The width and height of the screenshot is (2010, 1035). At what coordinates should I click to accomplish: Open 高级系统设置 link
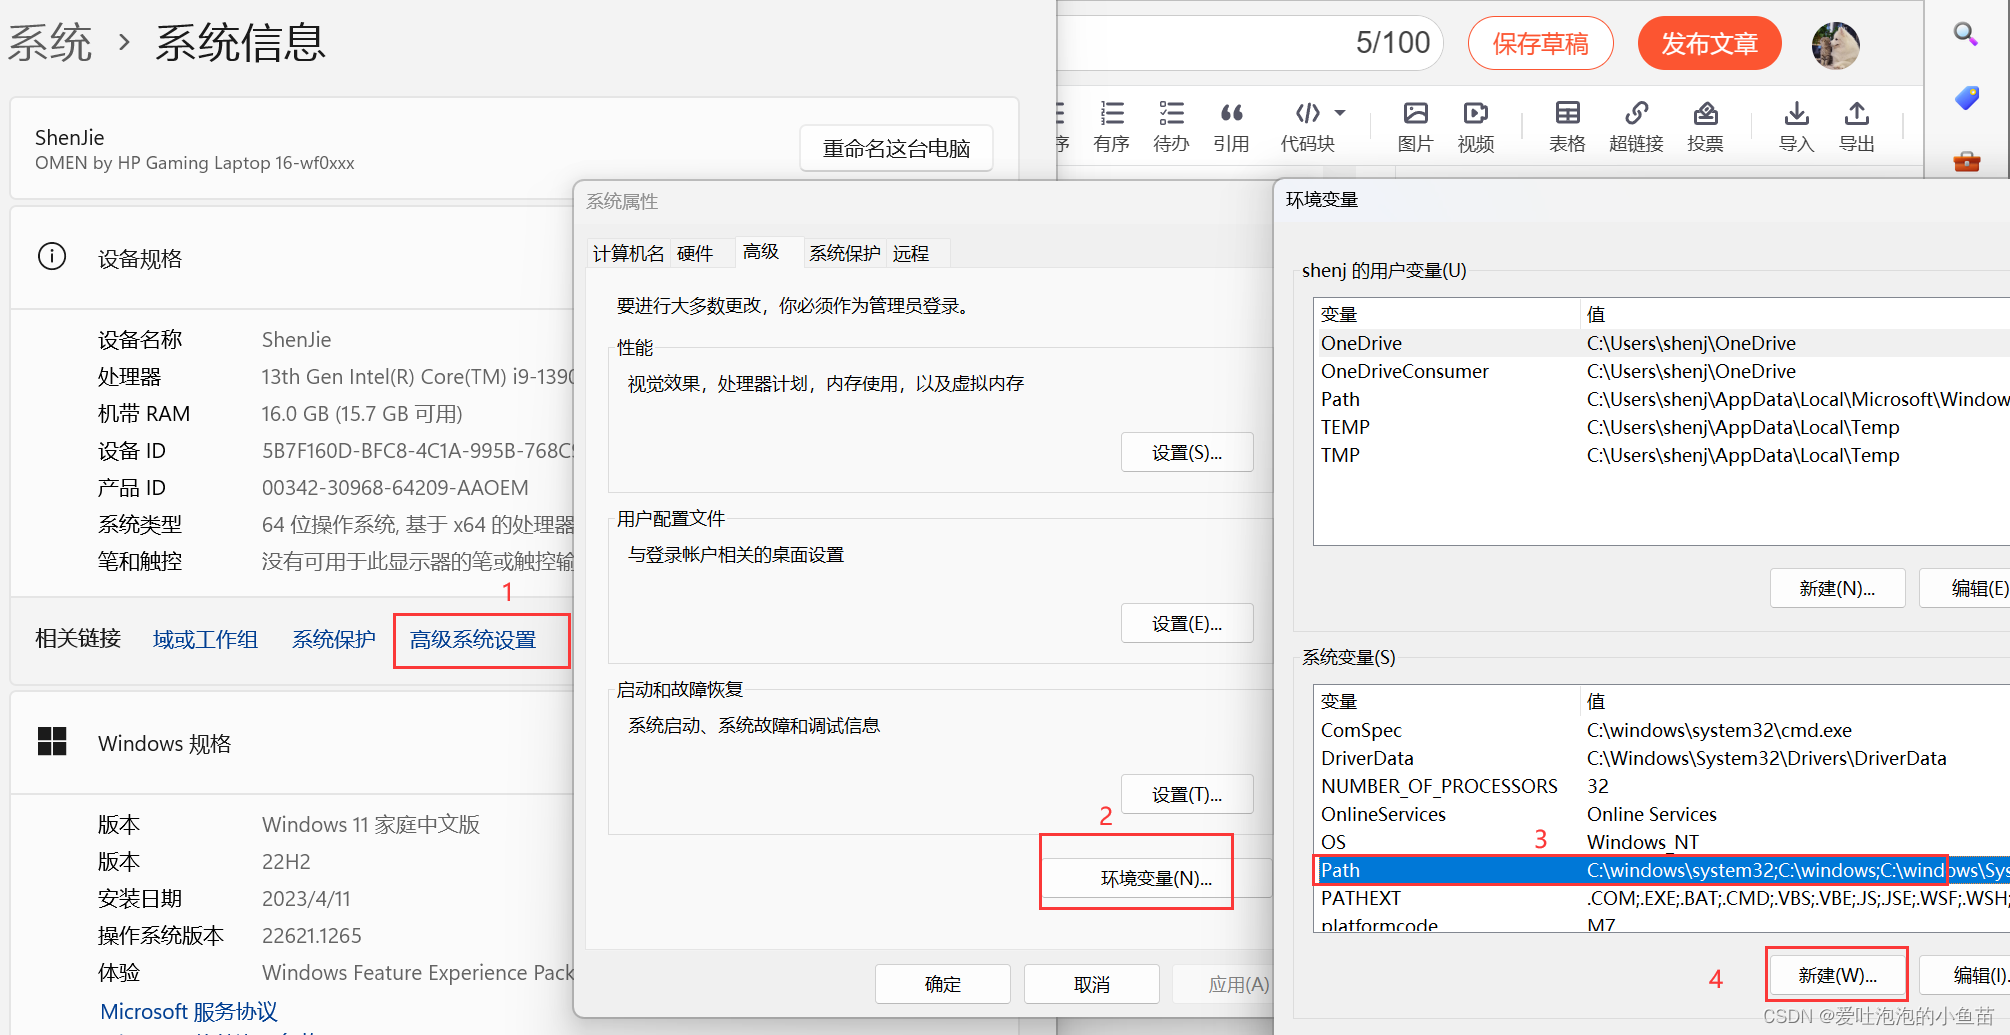click(473, 639)
